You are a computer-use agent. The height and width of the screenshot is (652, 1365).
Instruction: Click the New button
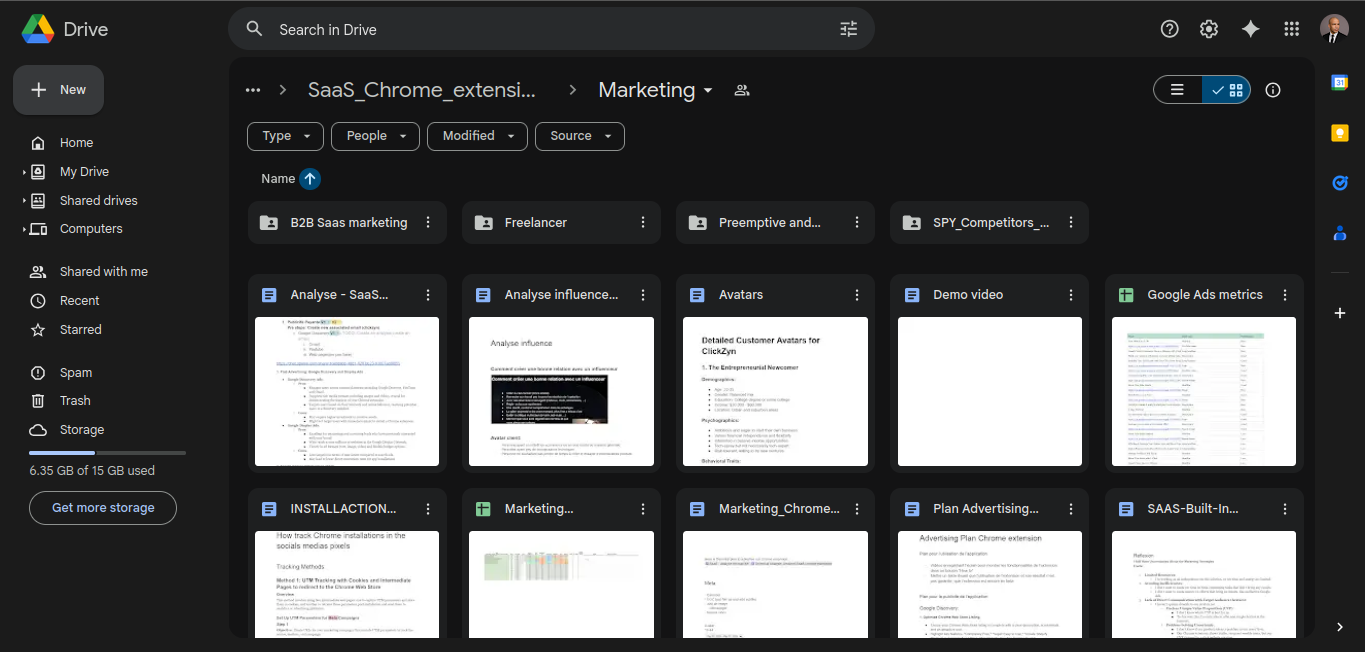58,90
